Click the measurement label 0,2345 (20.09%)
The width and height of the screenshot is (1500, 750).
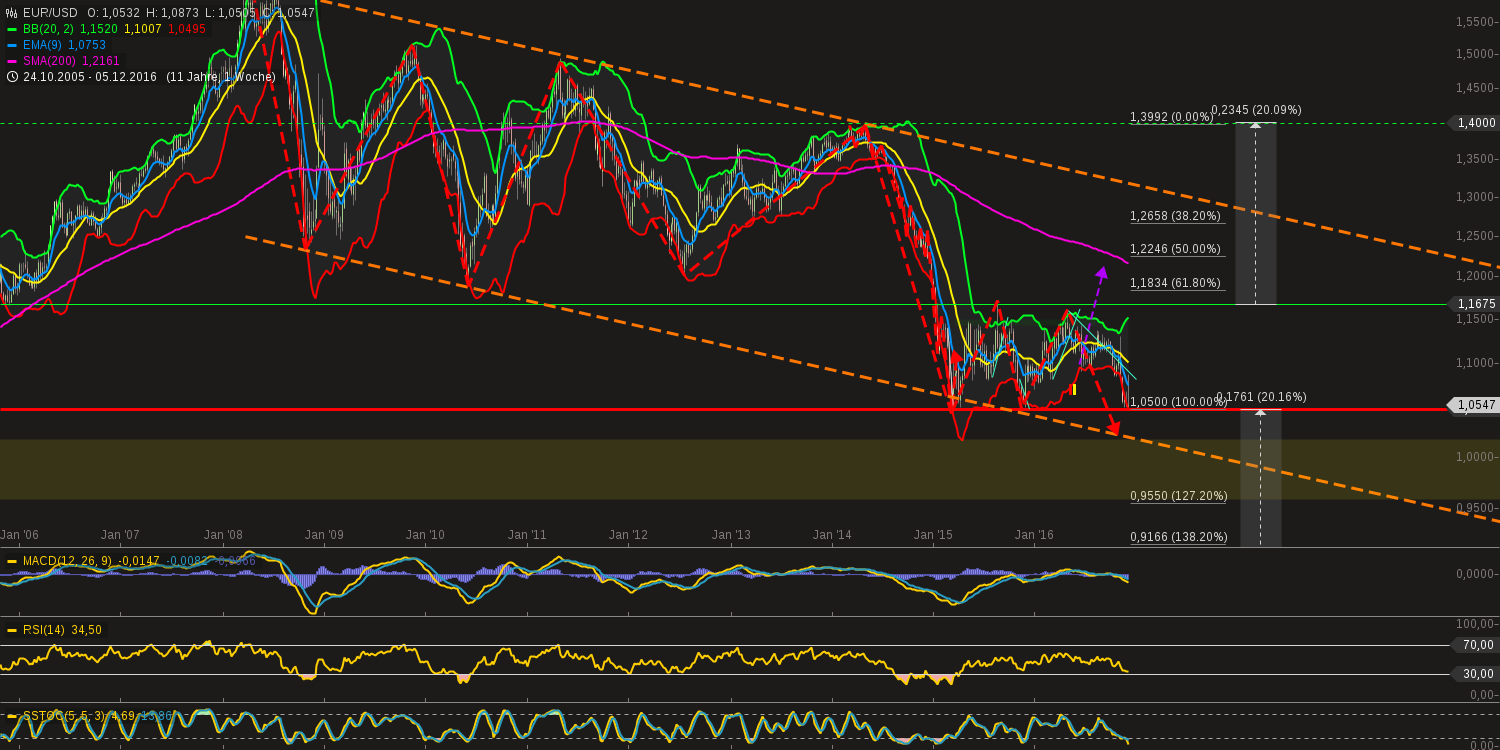[1256, 110]
